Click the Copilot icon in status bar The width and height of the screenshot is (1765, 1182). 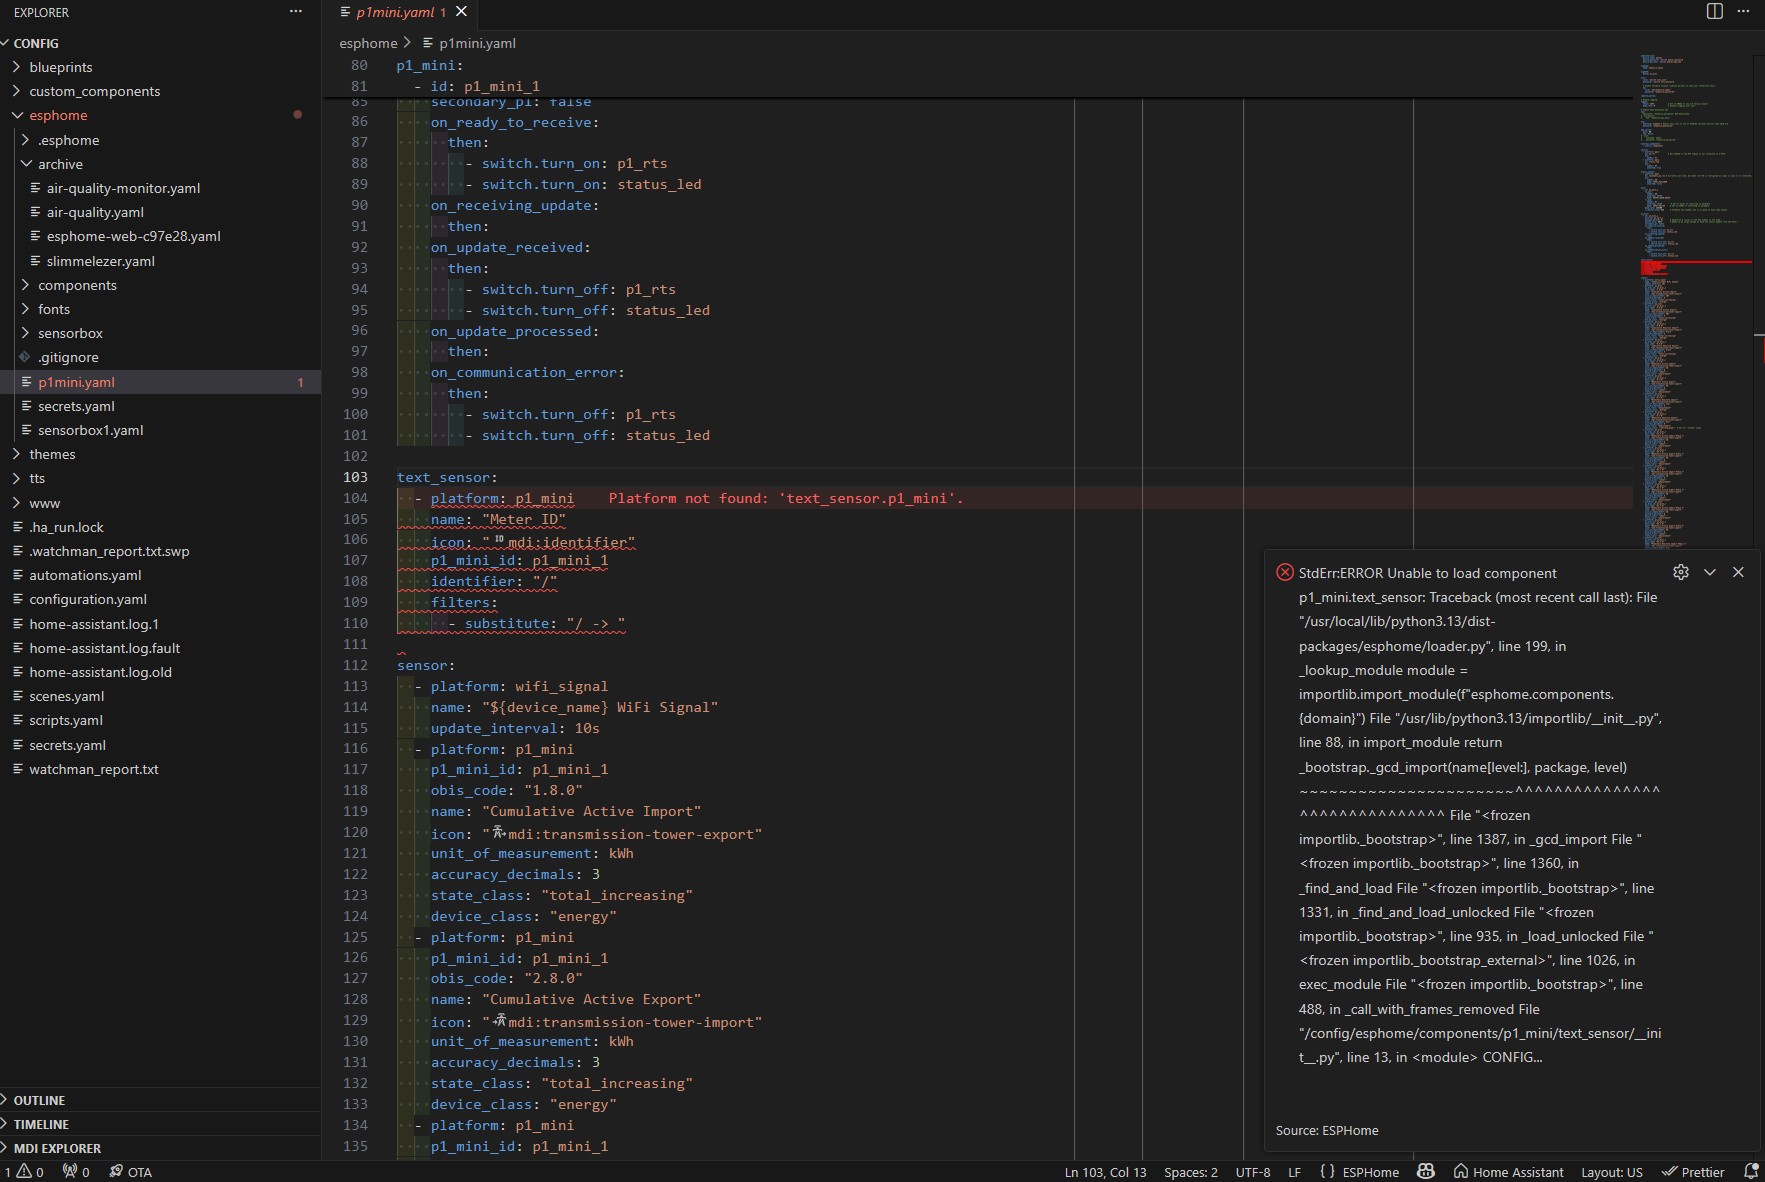pos(1426,1171)
